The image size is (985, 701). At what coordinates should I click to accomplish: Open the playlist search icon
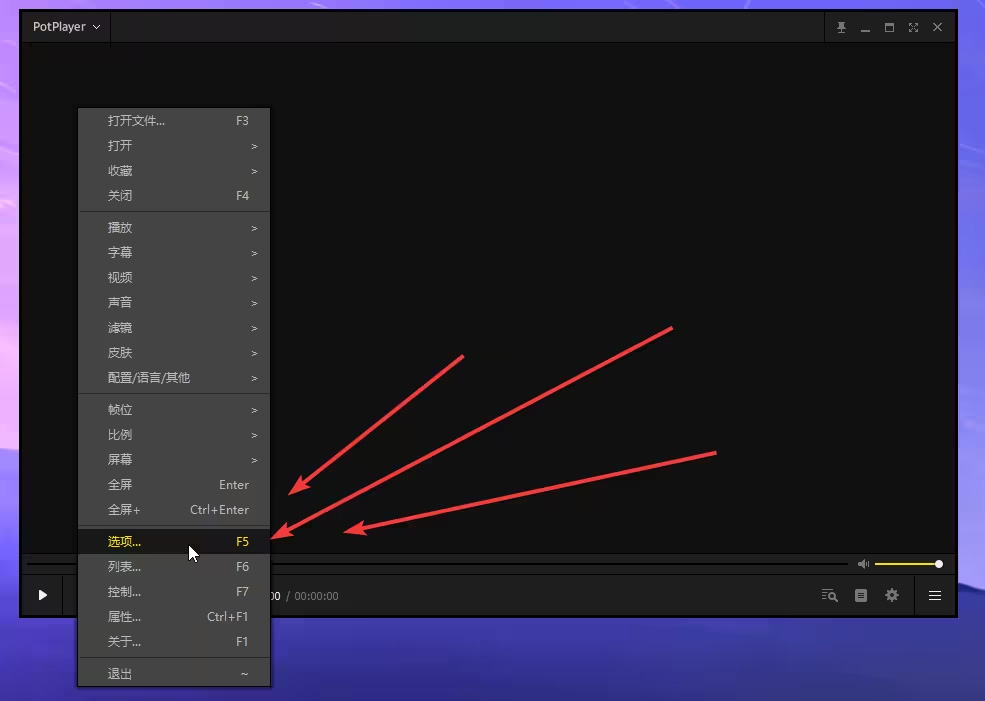[x=829, y=595]
